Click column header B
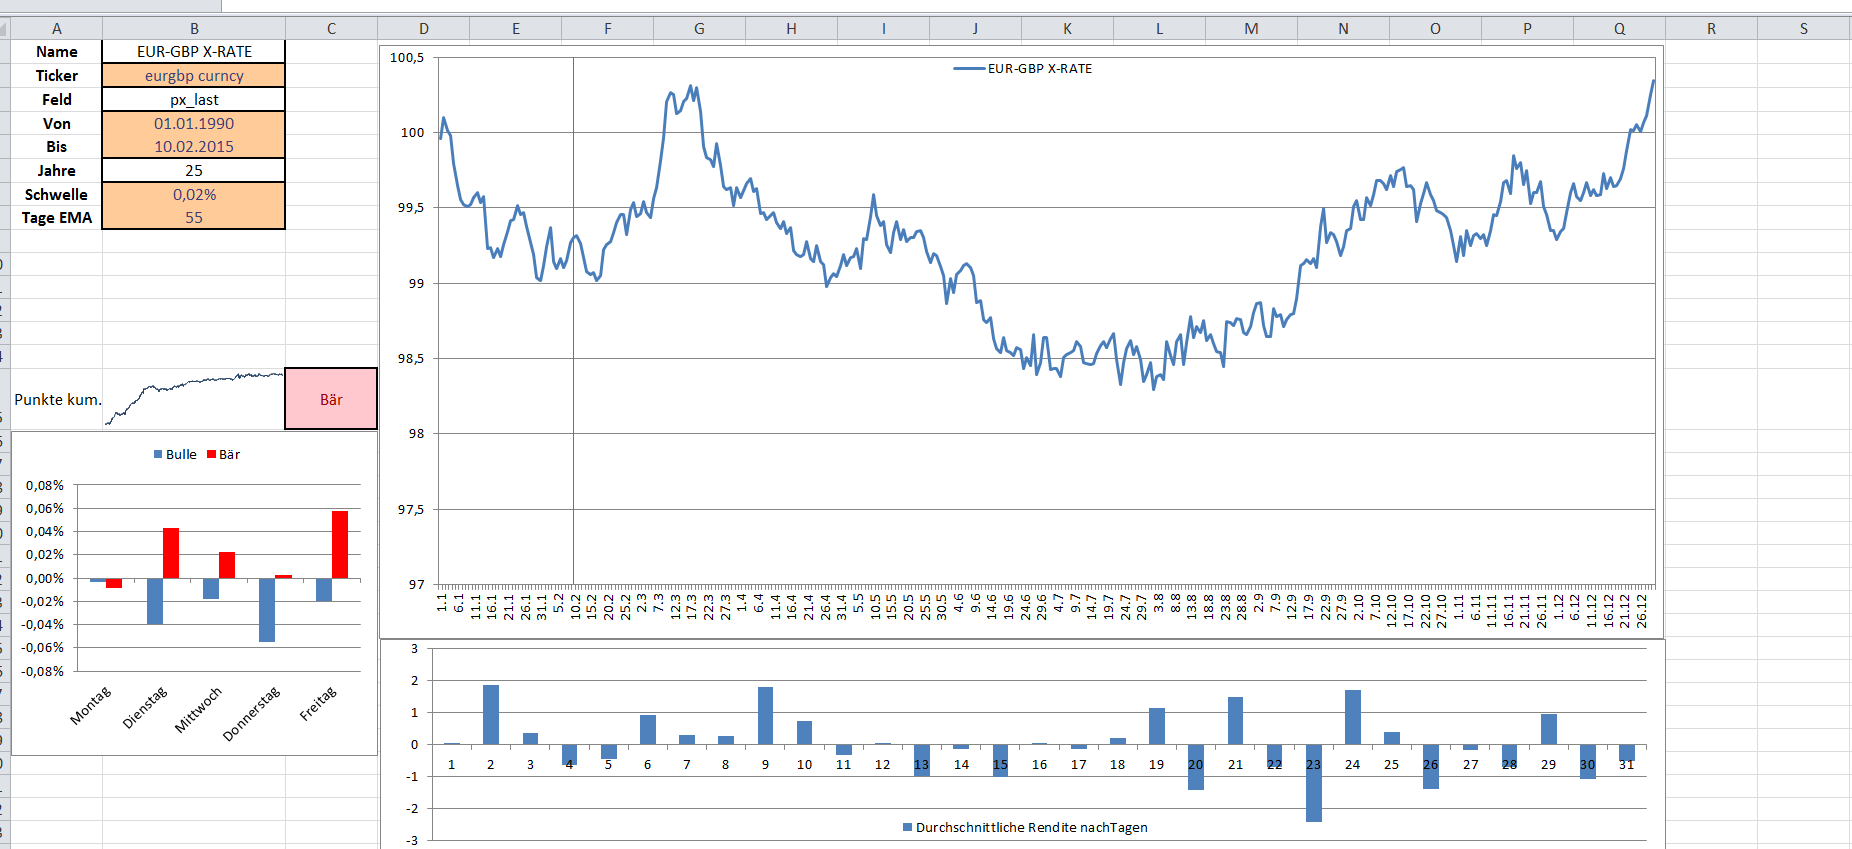Screen dimensions: 1852x849 (194, 29)
